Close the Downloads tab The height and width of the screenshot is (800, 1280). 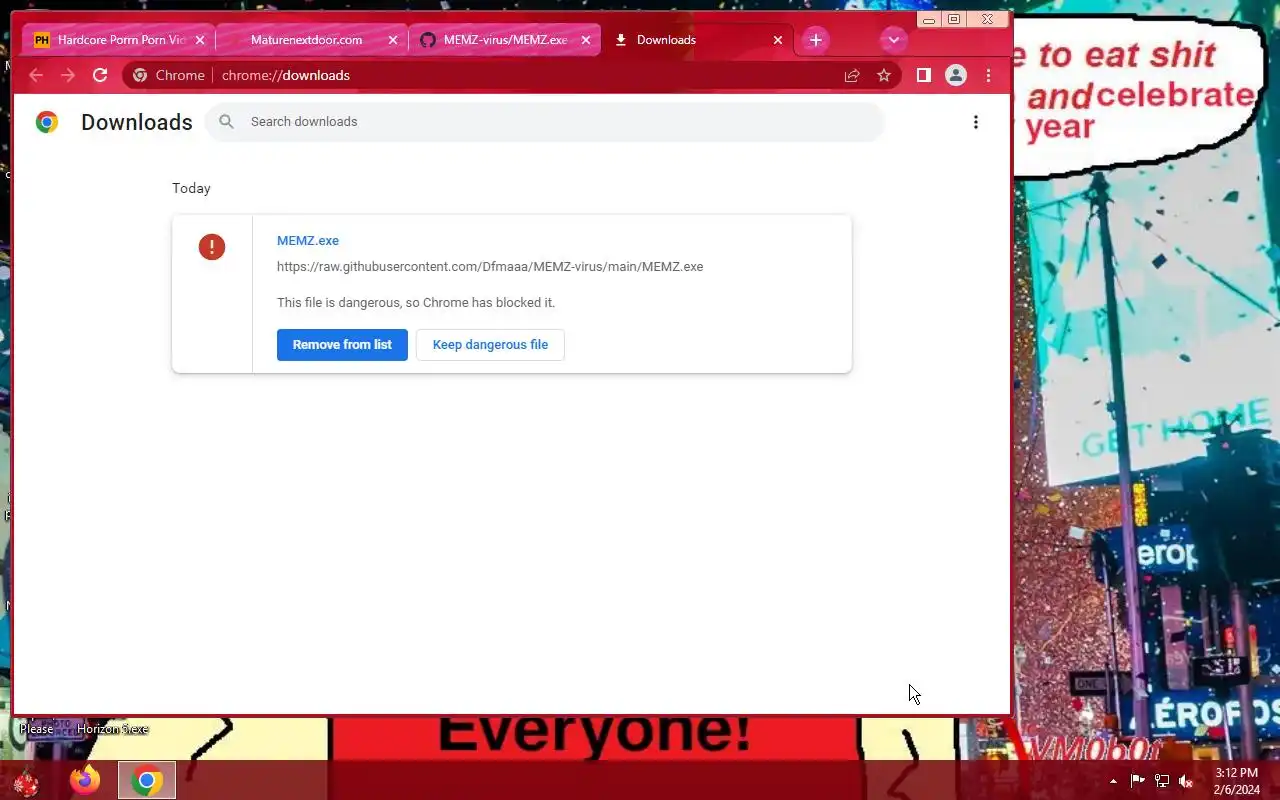(x=778, y=40)
